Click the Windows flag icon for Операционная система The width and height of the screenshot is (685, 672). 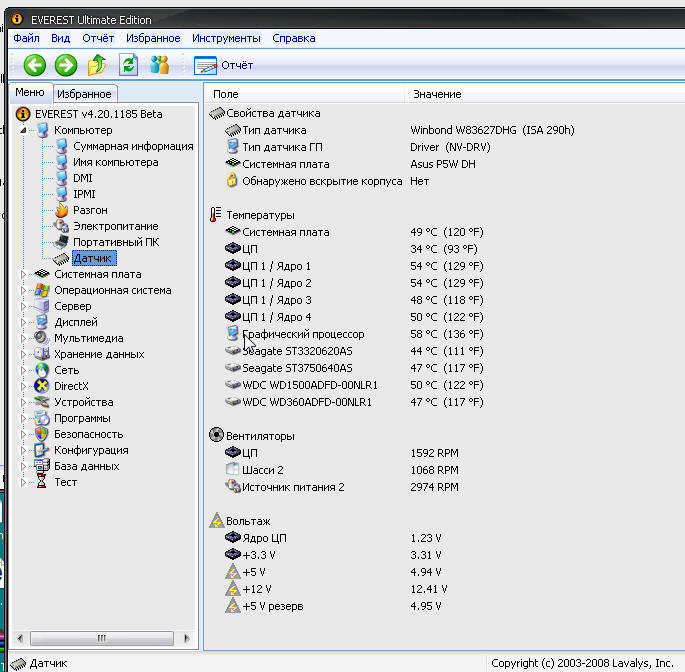pos(42,290)
